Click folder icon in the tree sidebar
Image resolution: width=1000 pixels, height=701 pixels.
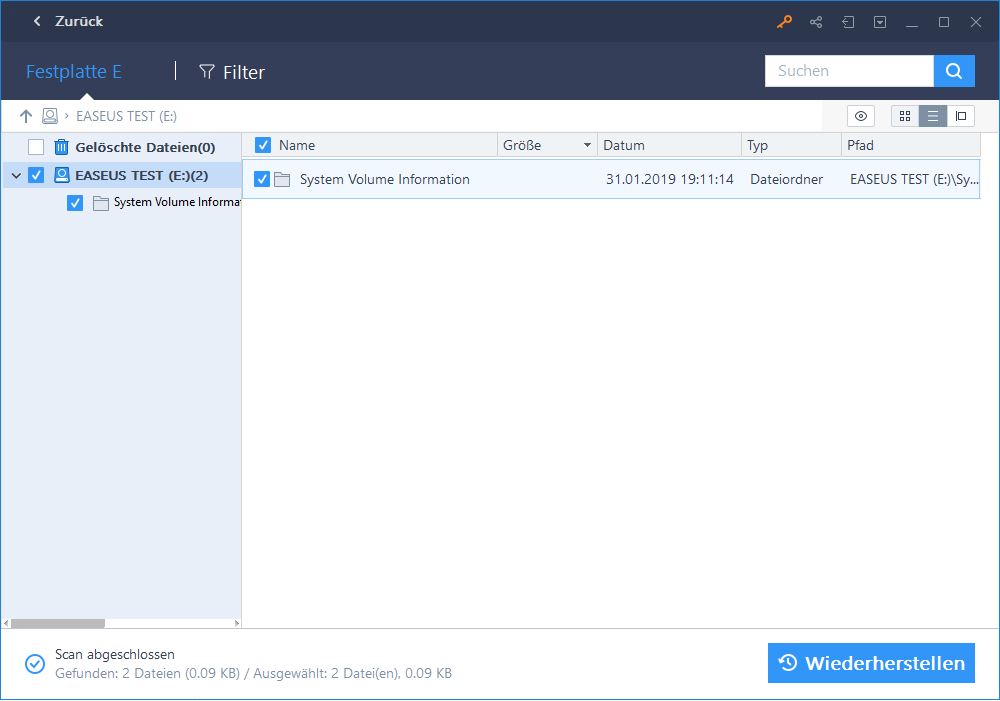(x=100, y=203)
